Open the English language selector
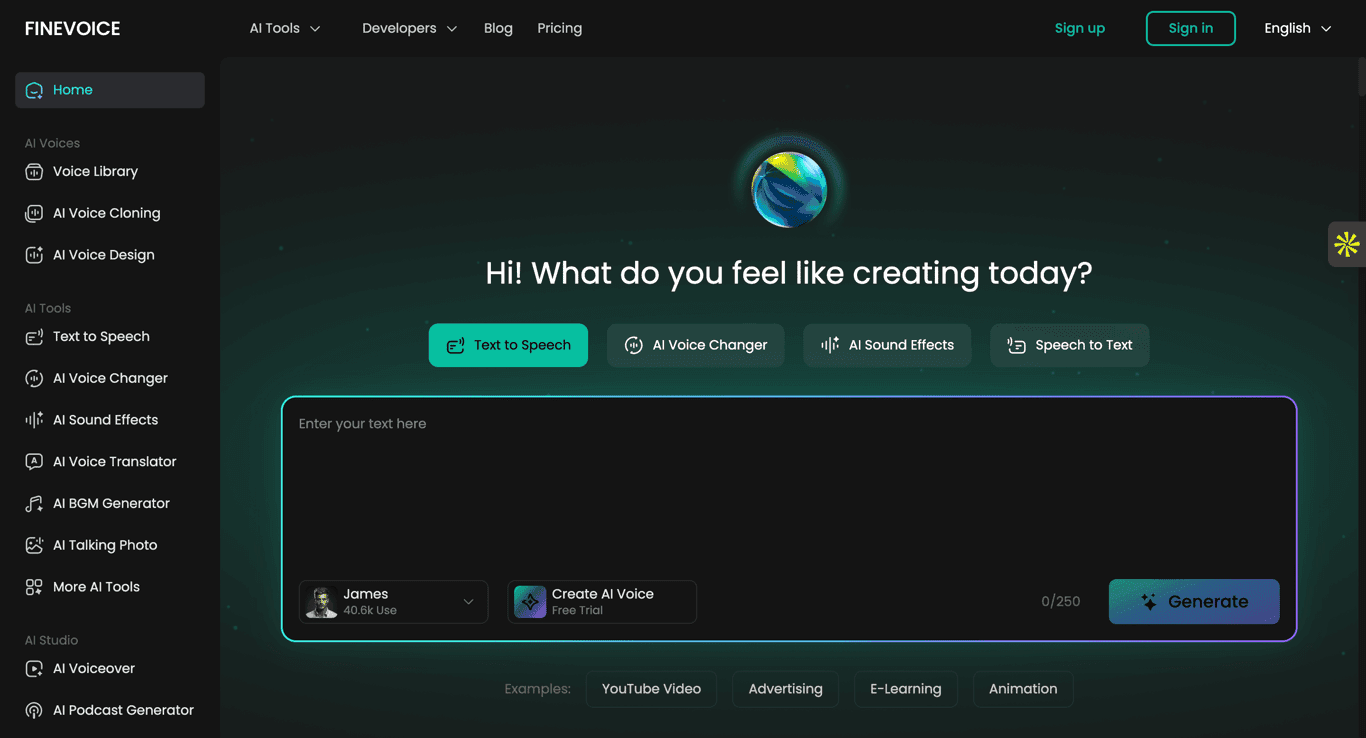The image size is (1366, 738). (x=1297, y=28)
